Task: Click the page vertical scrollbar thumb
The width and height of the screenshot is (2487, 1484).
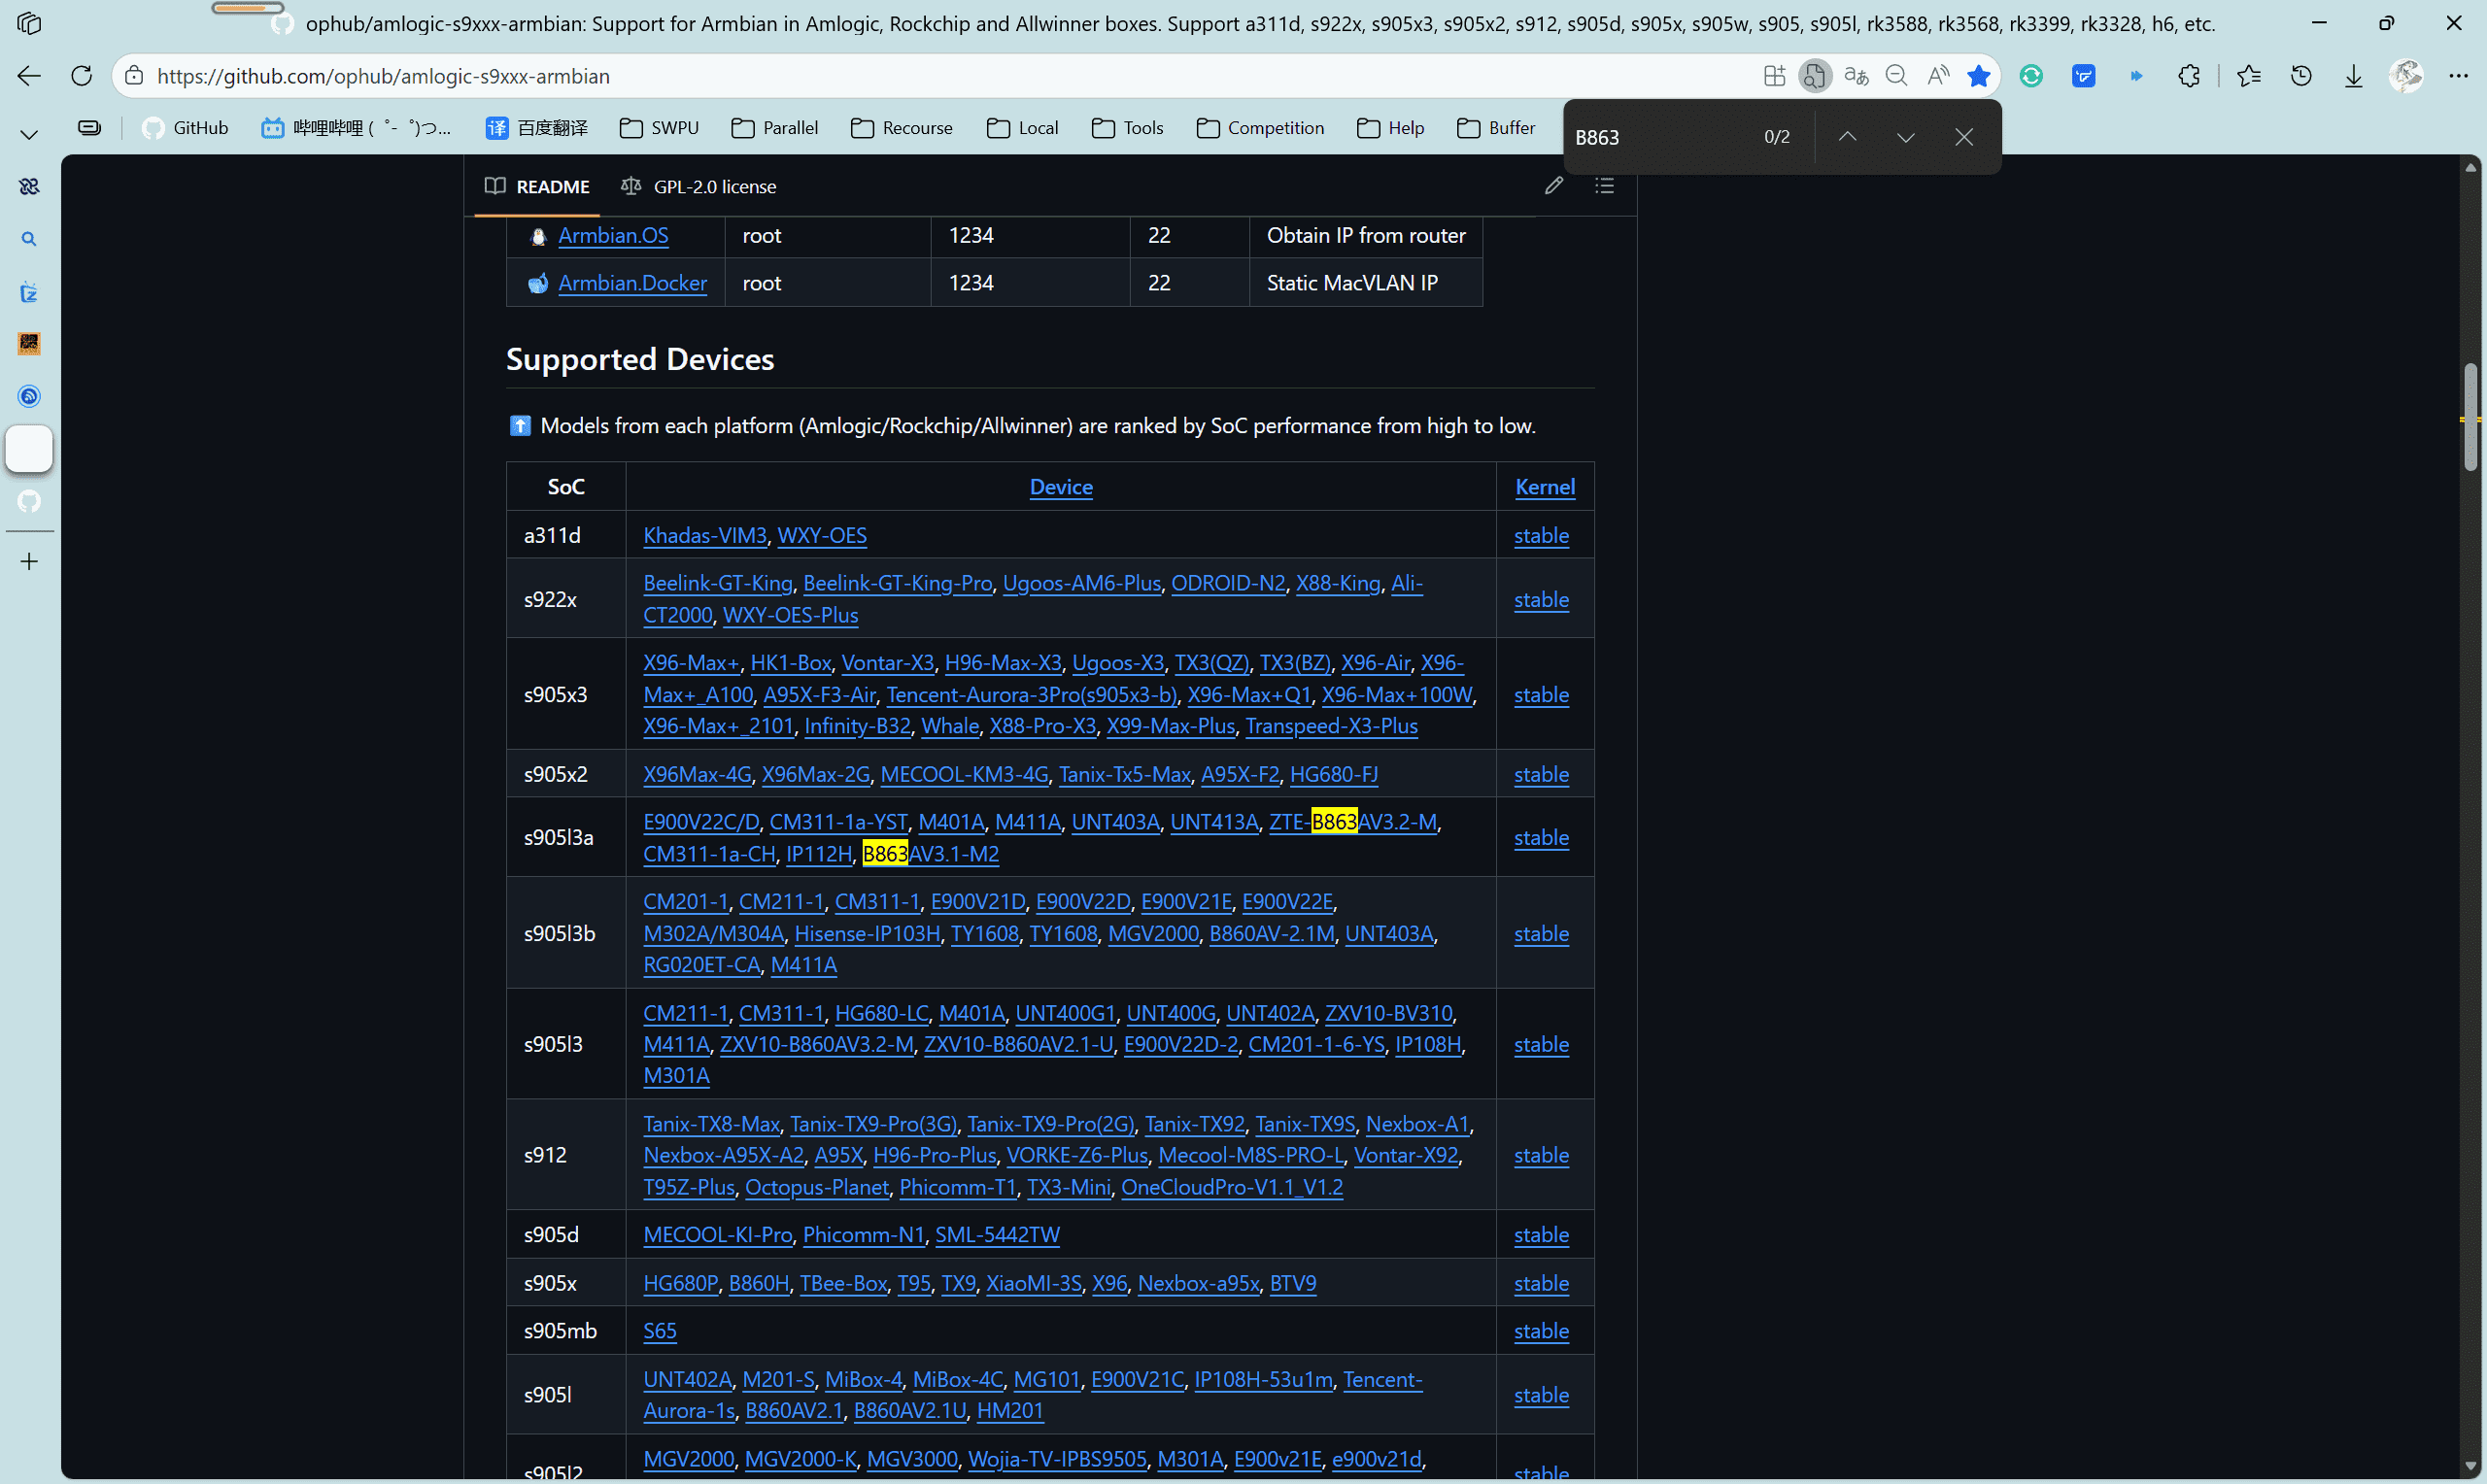Action: pos(2470,415)
